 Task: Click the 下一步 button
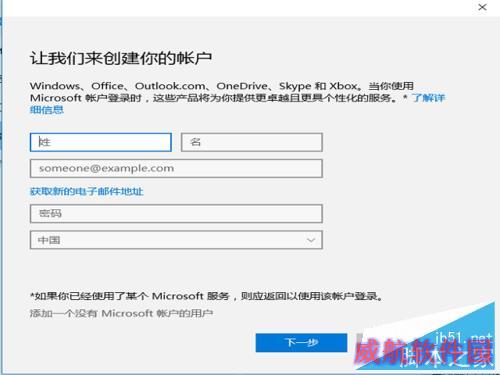tap(301, 342)
